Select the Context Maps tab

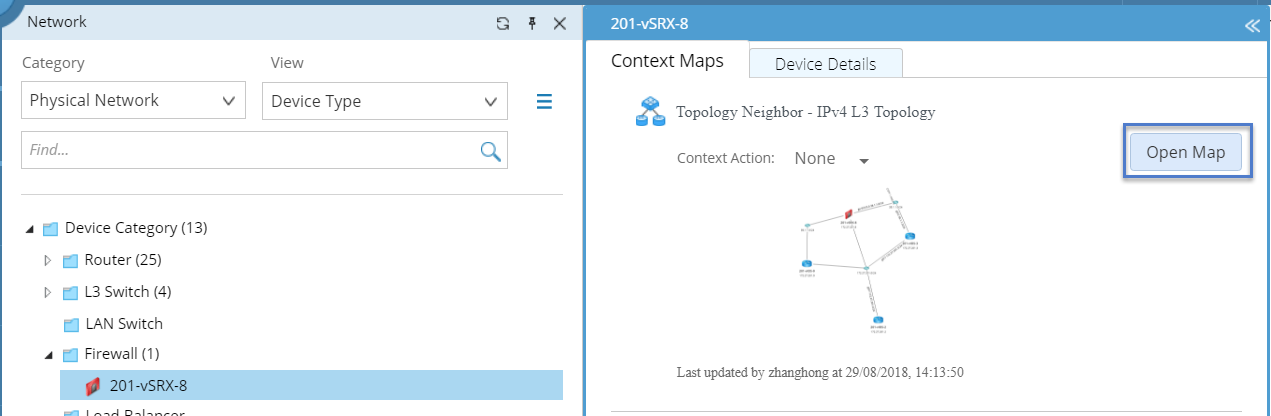pyautogui.click(x=667, y=61)
